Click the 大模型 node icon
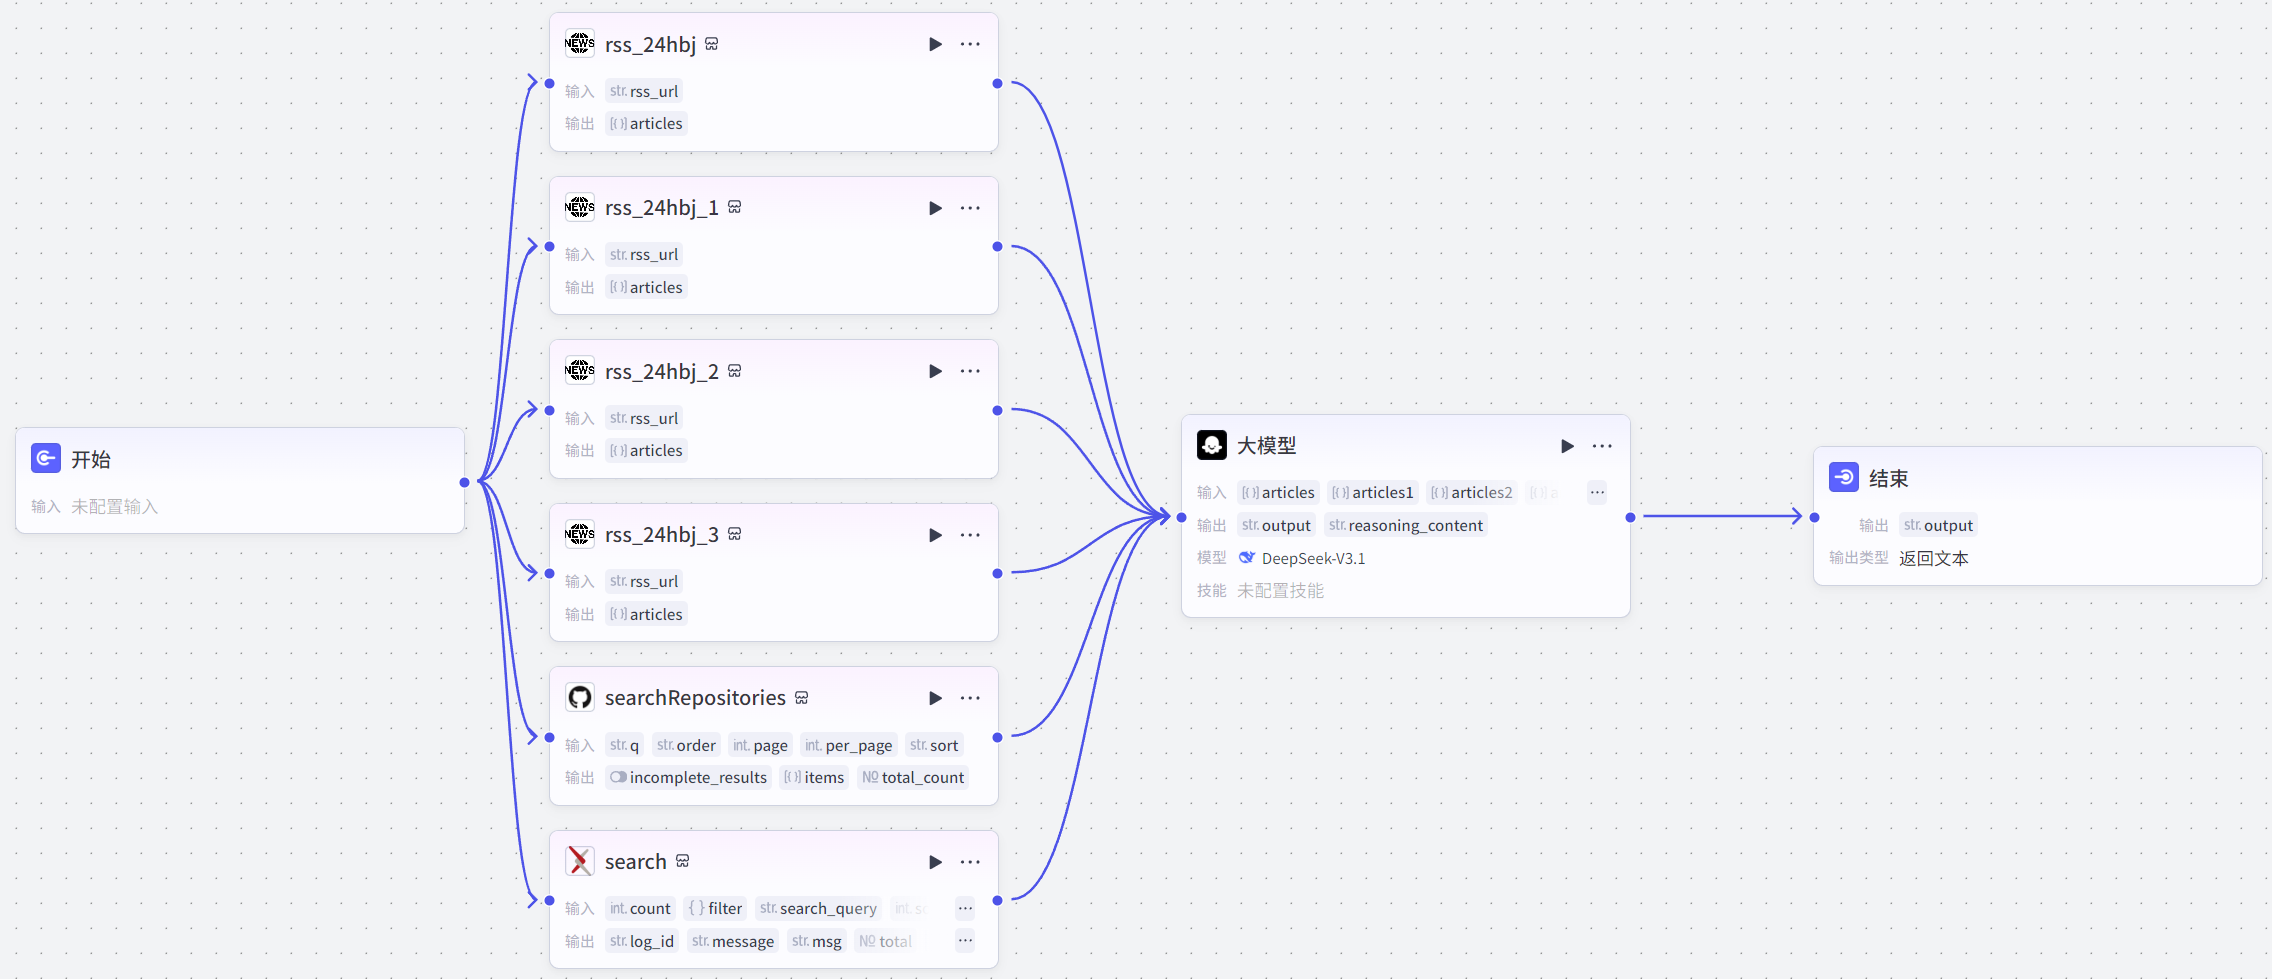 [1212, 445]
